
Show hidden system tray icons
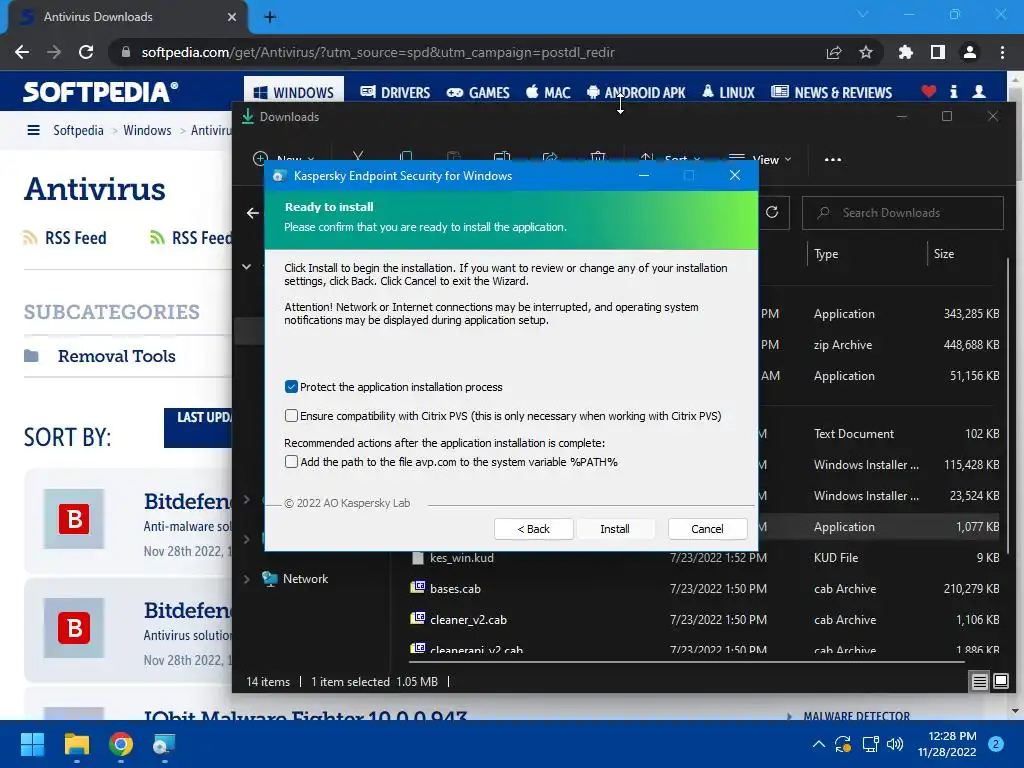818,744
